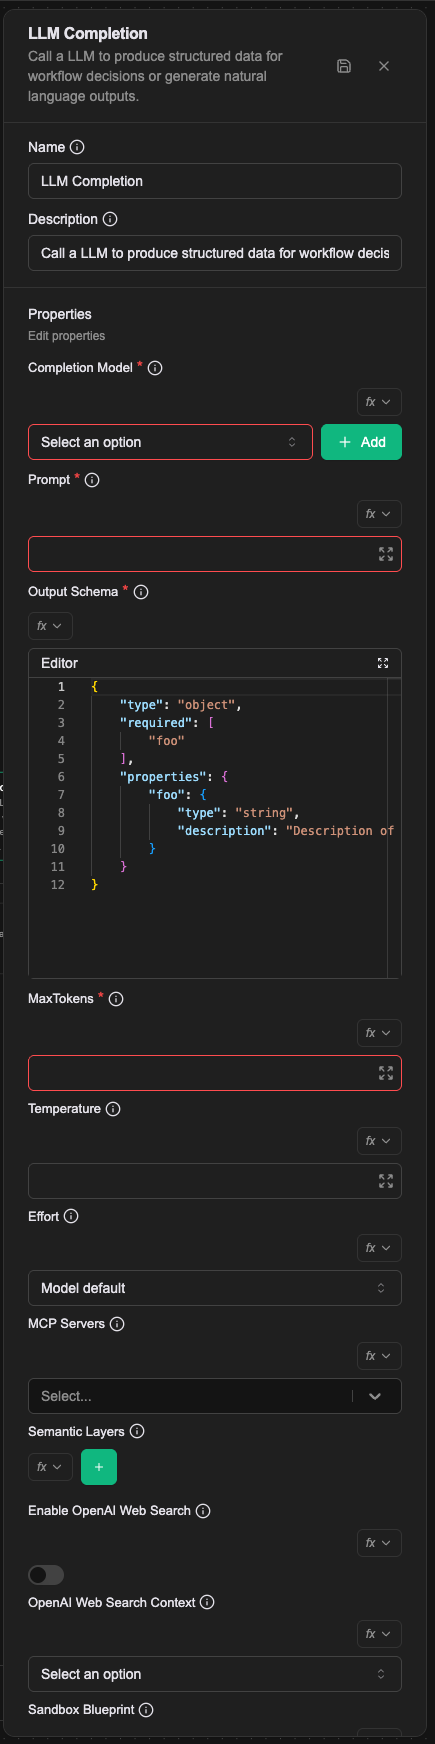Show info tooltip for OpenAI Web Search Context
The width and height of the screenshot is (435, 1744).
pos(207,1602)
